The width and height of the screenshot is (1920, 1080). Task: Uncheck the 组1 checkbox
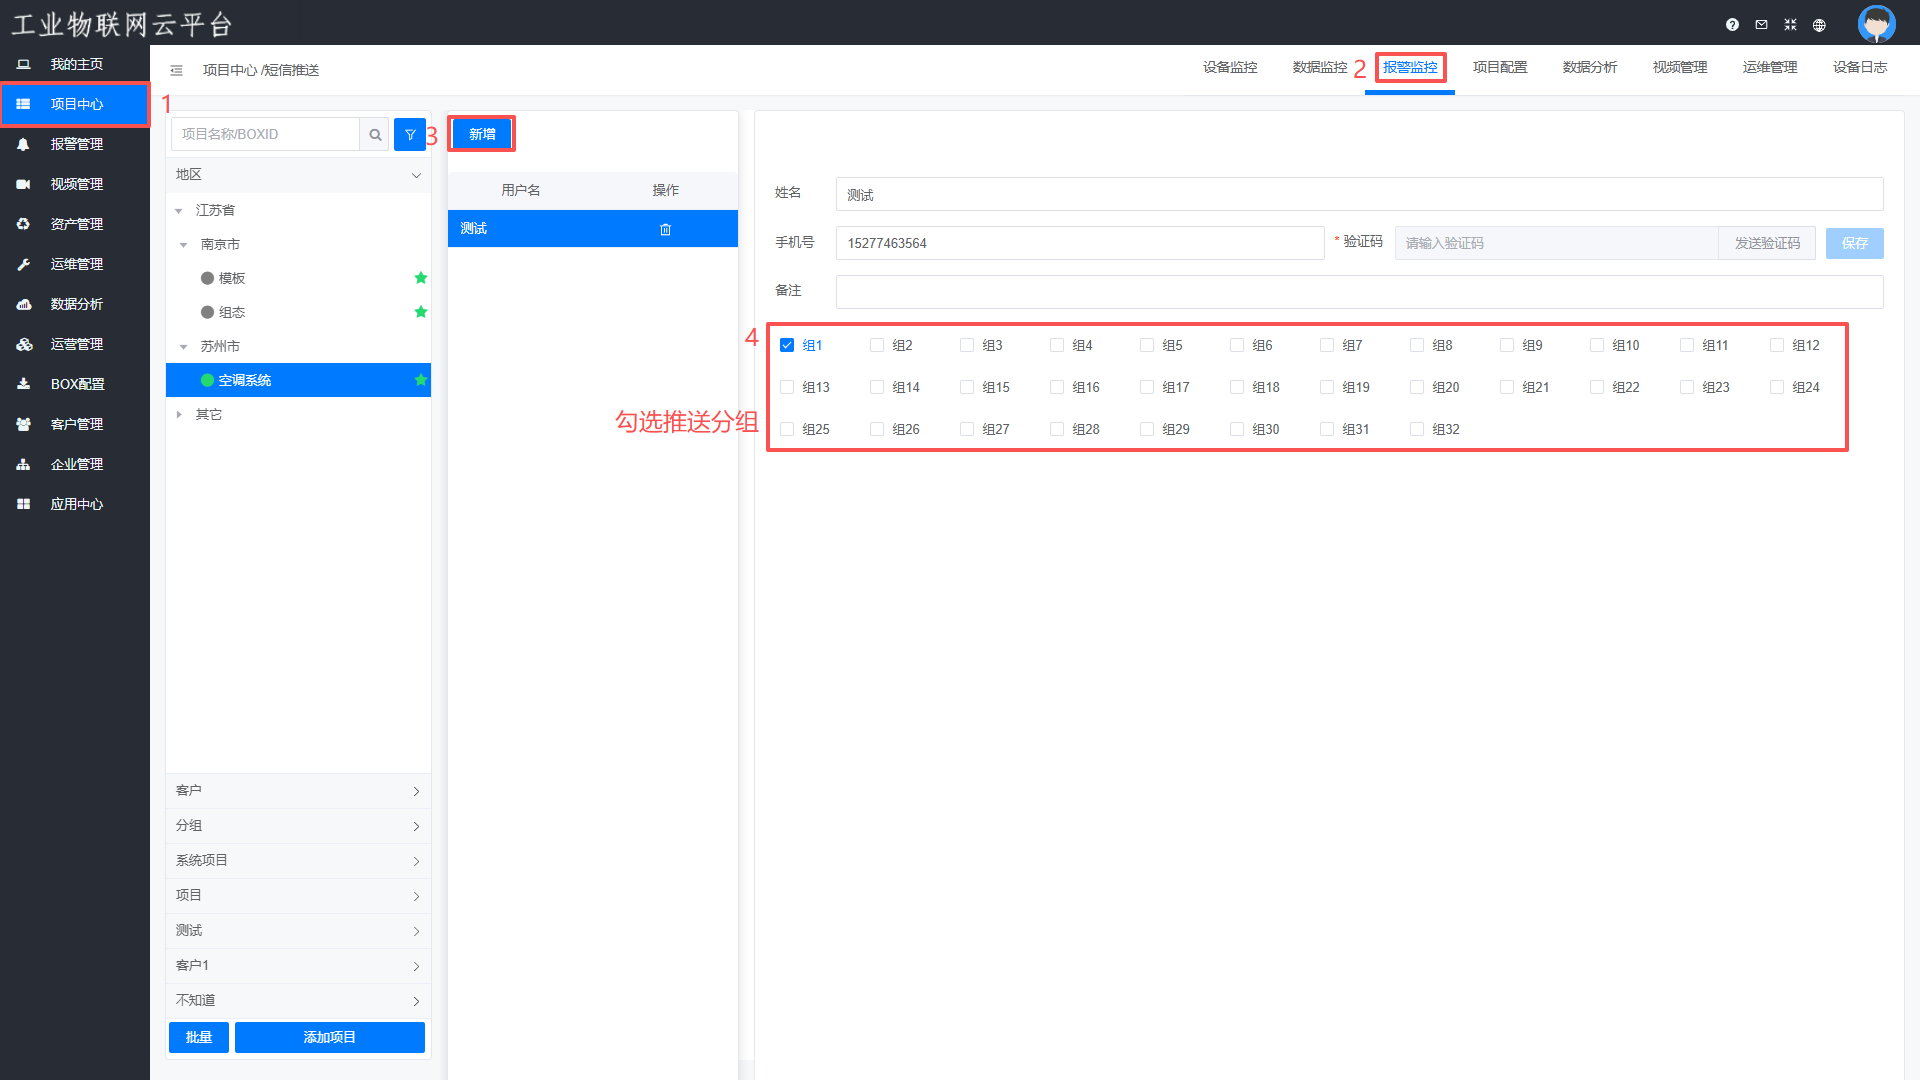coord(787,345)
